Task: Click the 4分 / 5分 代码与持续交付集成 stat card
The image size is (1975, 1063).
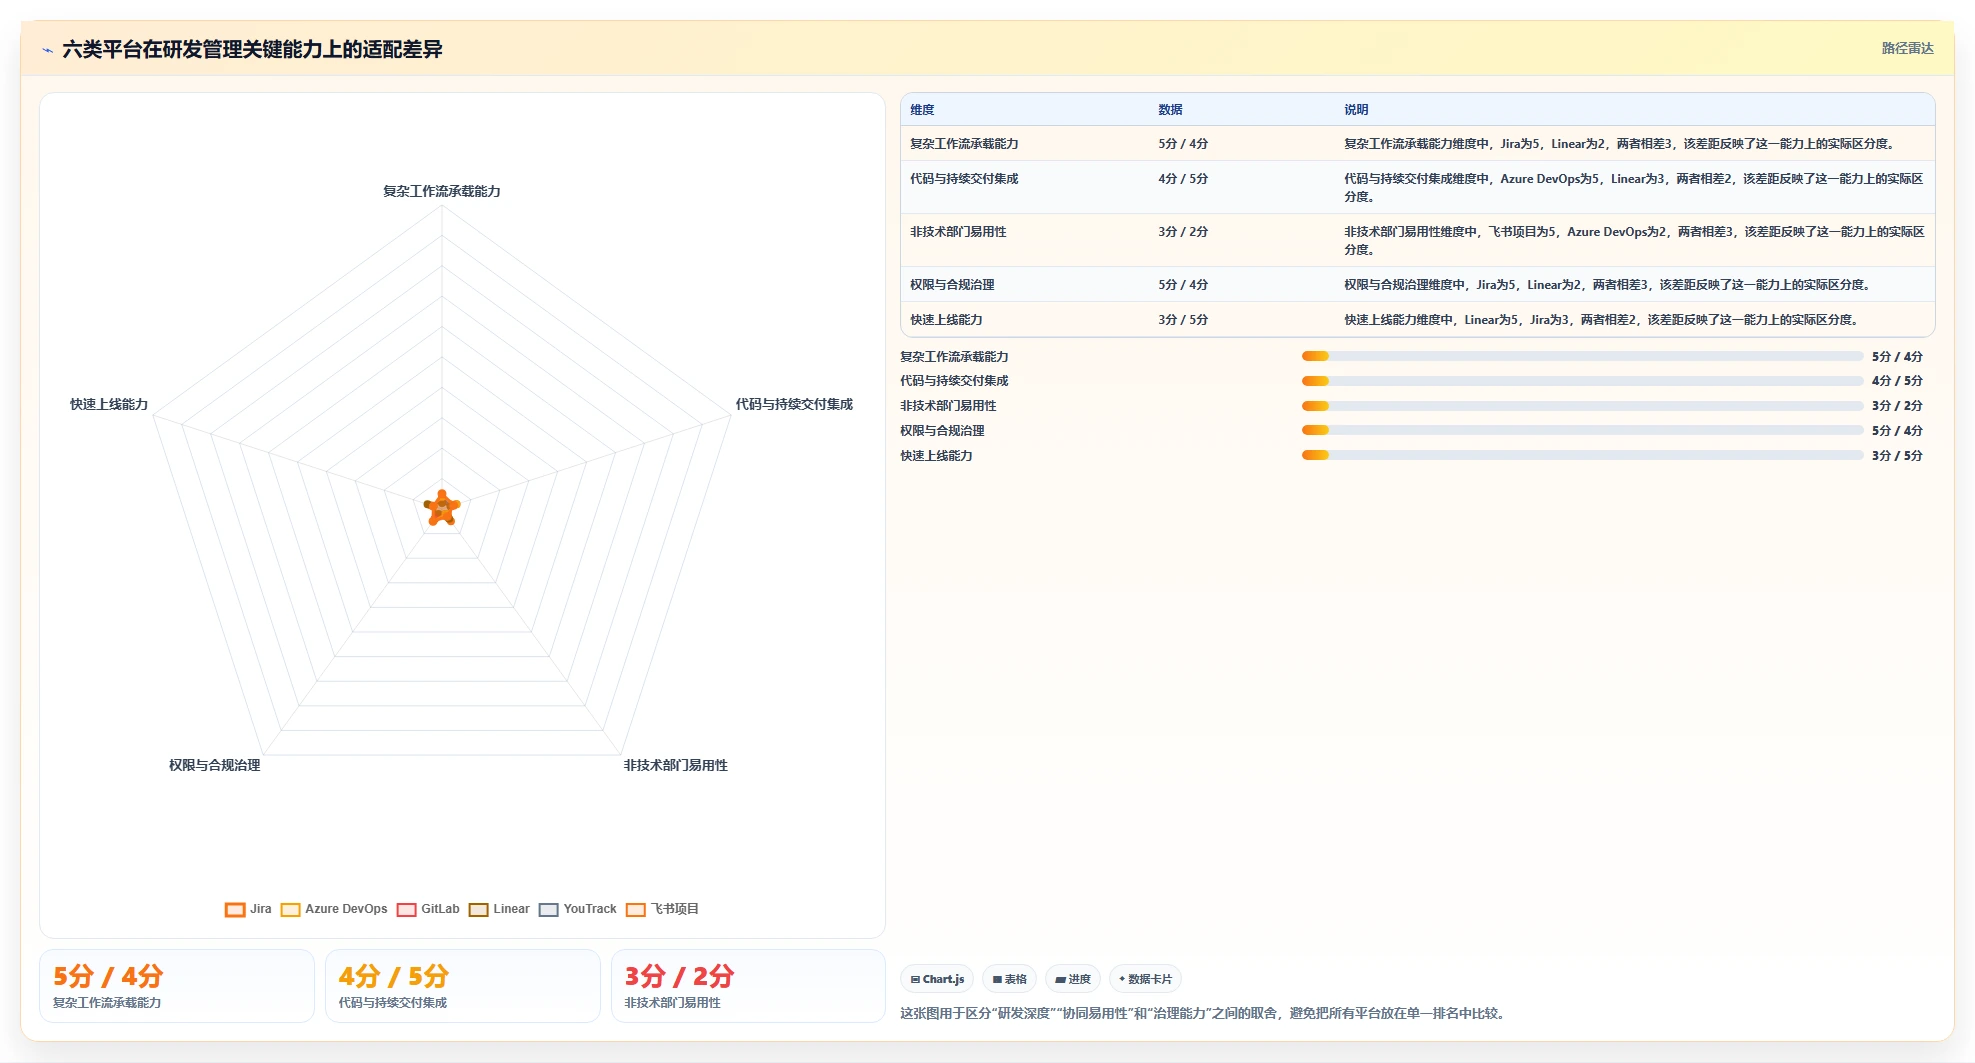Action: pyautogui.click(x=463, y=986)
